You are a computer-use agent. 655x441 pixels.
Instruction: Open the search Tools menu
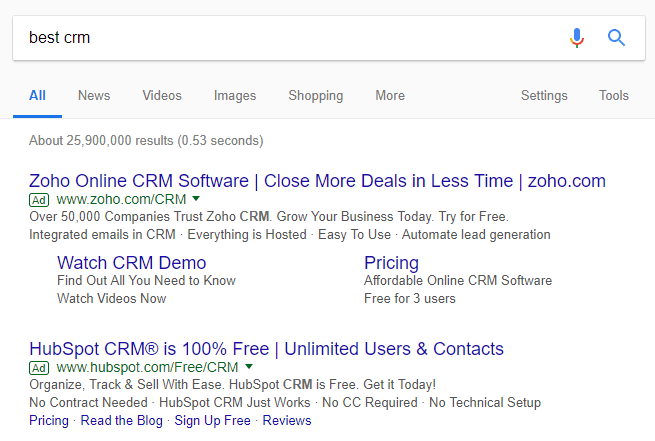pos(614,96)
